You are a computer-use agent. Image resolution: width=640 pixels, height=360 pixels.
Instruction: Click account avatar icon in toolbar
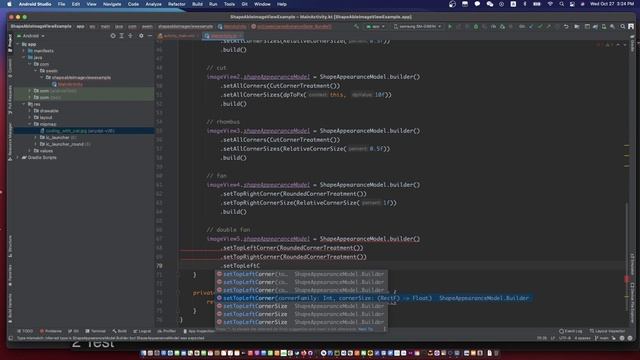pyautogui.click(x=631, y=27)
